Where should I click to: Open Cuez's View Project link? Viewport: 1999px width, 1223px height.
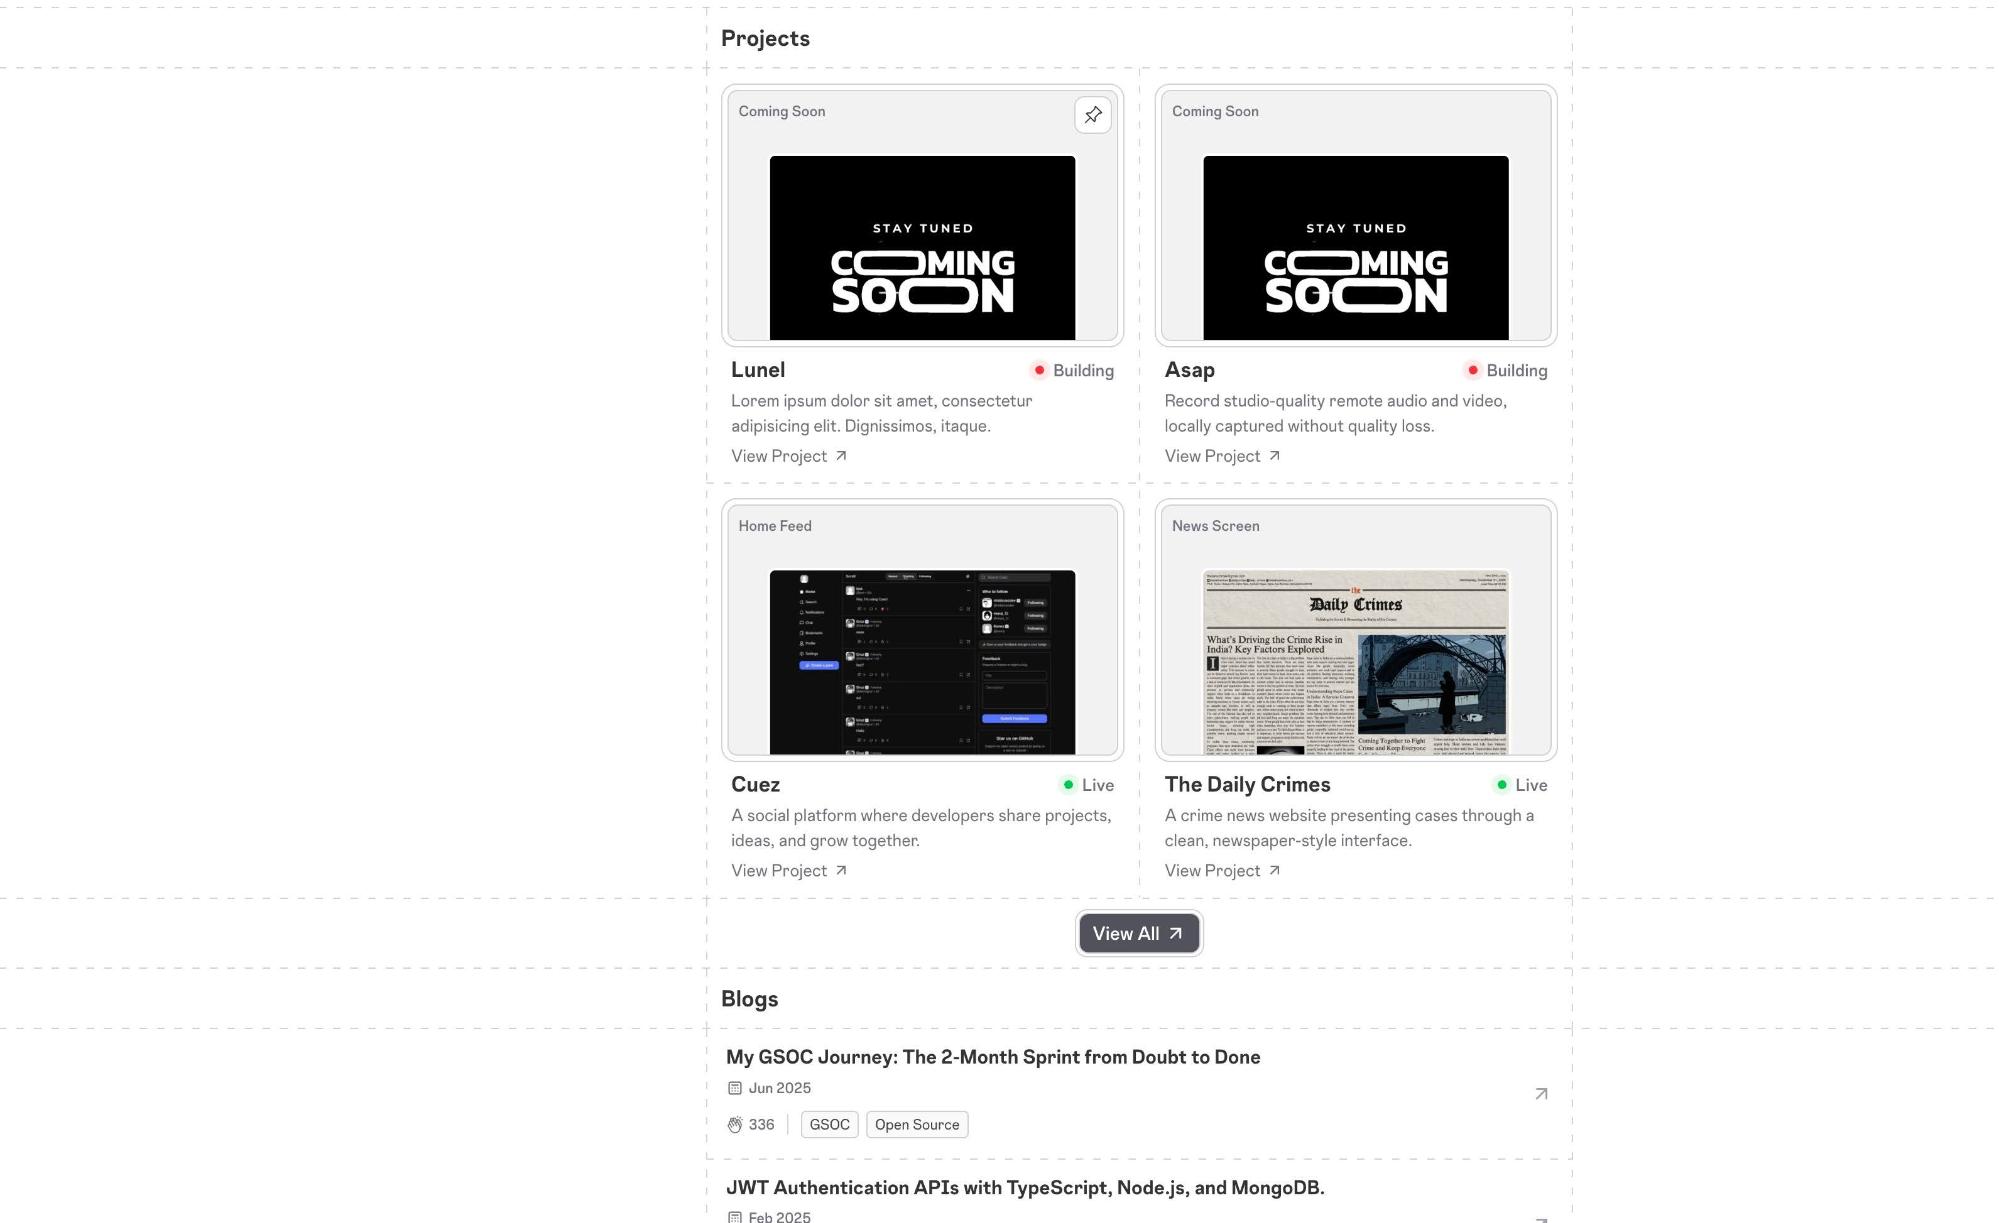click(779, 871)
